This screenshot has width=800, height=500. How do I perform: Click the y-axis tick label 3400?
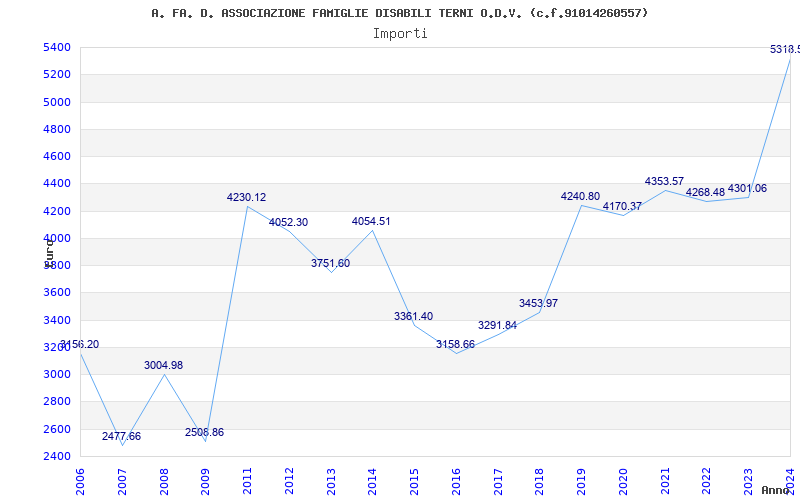[57, 320]
